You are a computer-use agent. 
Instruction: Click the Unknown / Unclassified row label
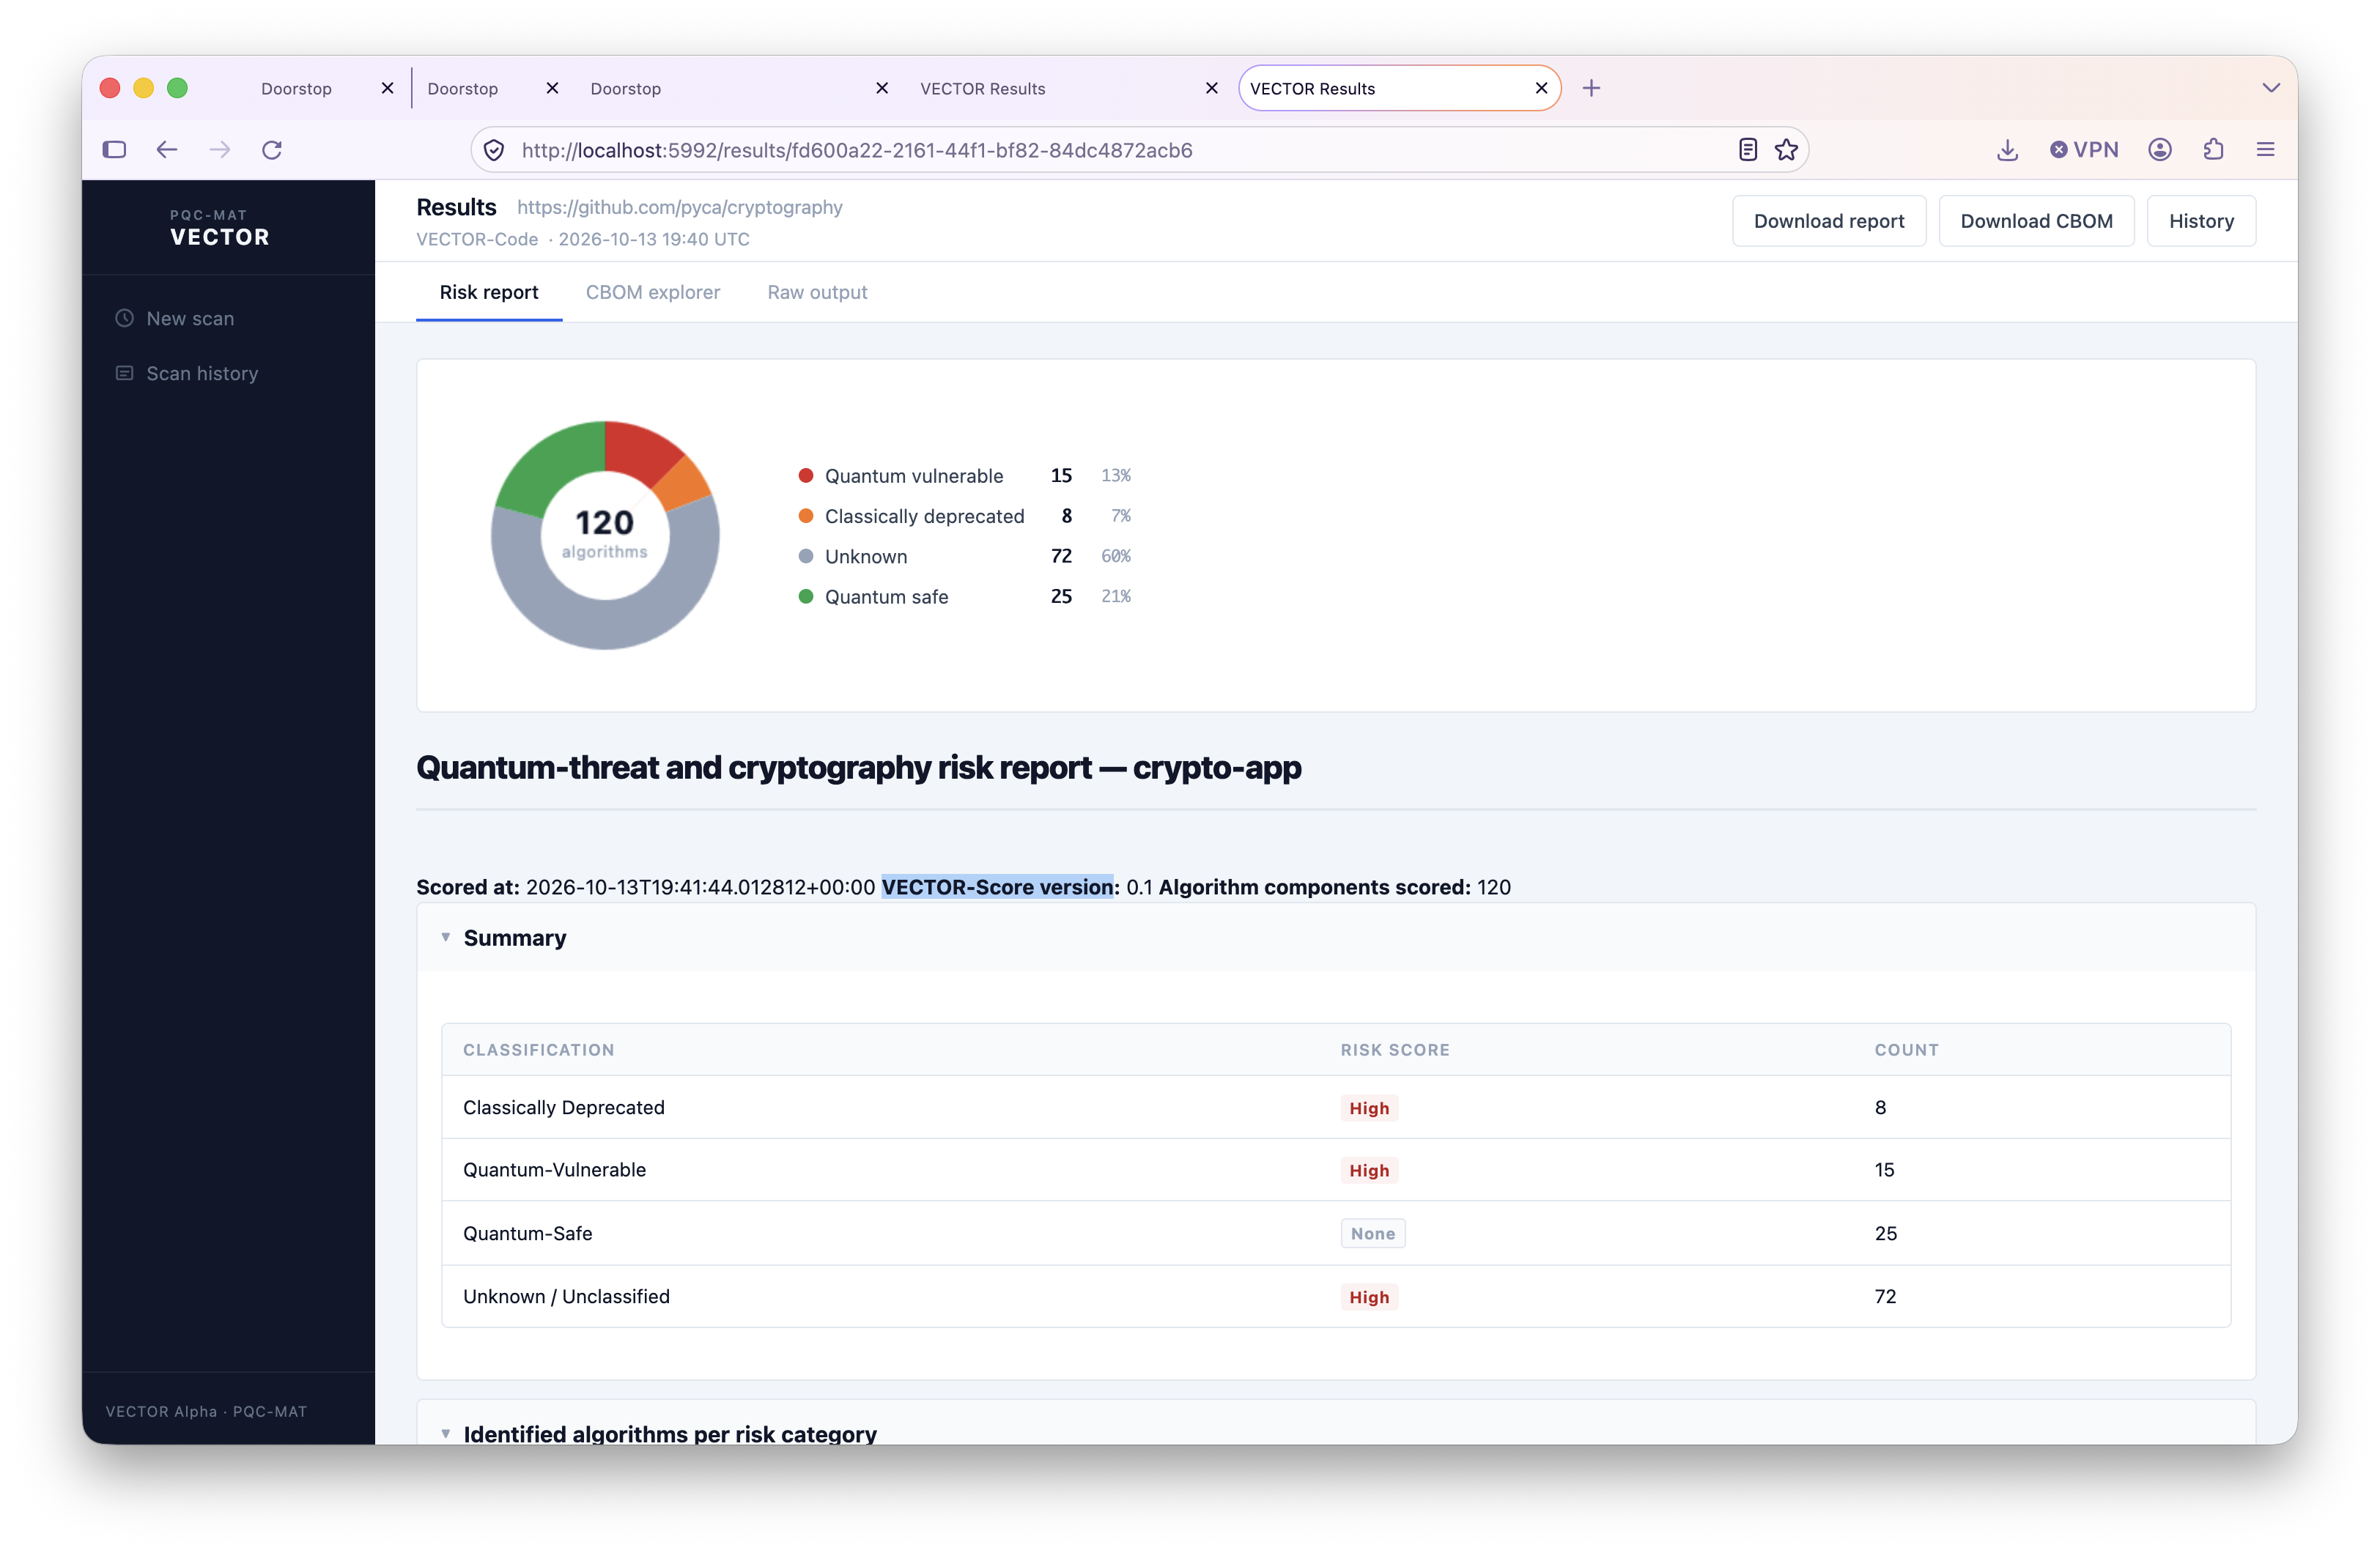[x=566, y=1296]
